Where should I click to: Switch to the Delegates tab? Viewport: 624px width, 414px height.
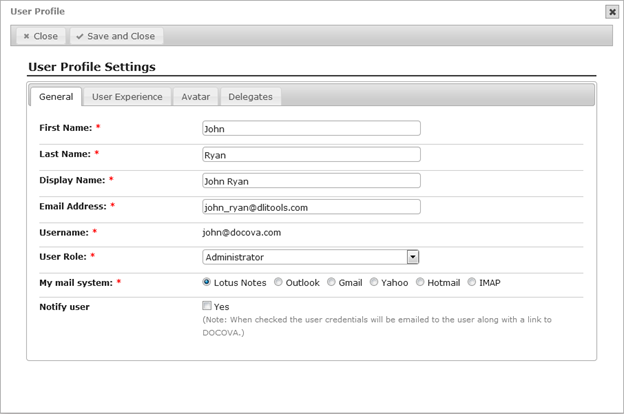(250, 97)
